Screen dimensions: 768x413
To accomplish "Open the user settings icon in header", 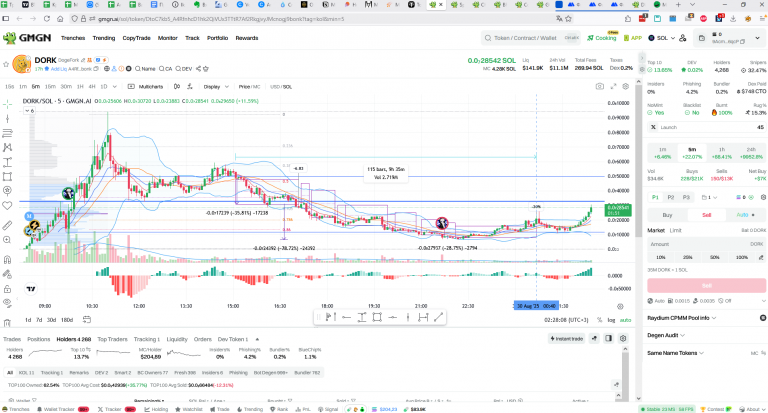I will (683, 38).
